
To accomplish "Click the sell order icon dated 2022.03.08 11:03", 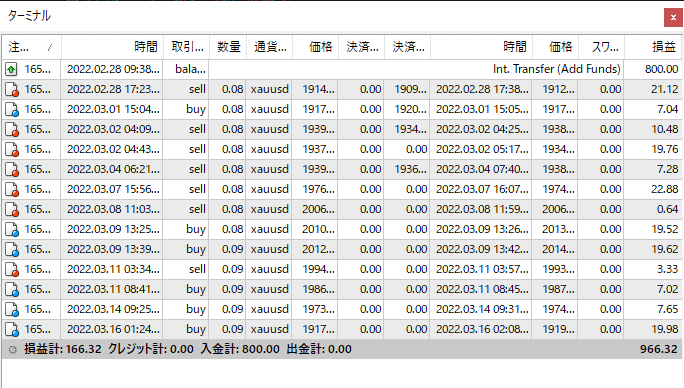I will pyautogui.click(x=12, y=209).
